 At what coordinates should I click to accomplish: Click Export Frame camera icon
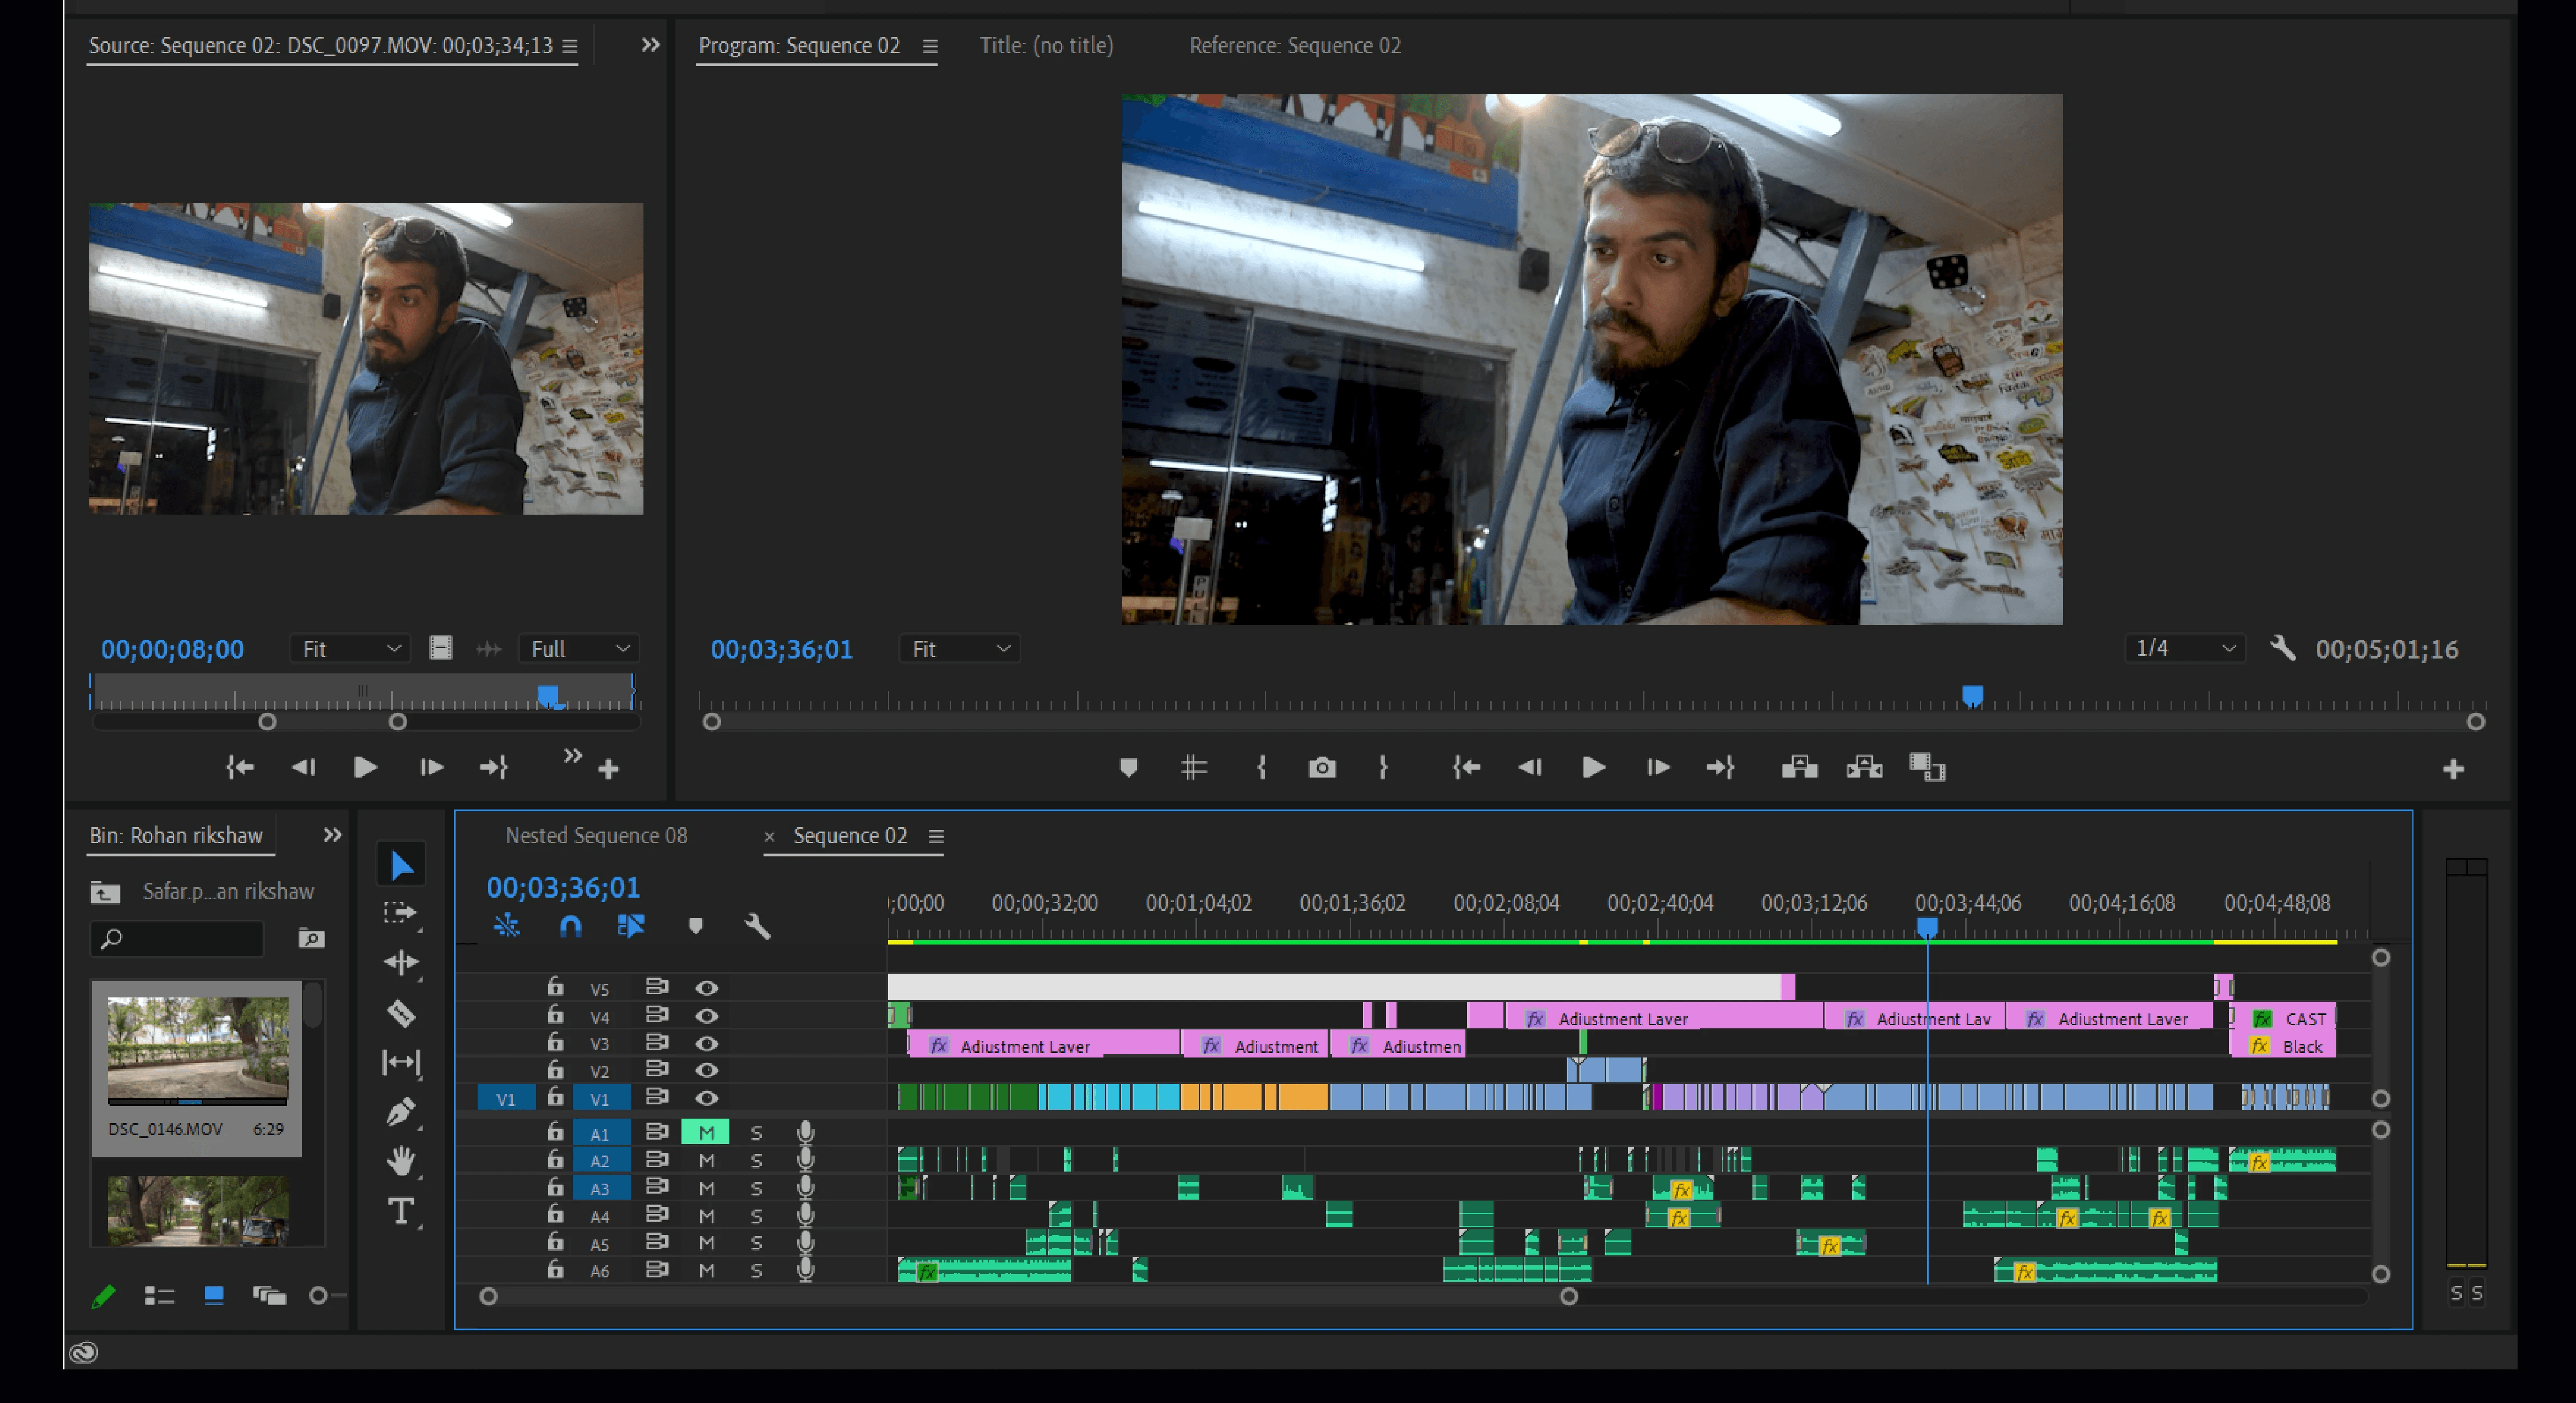[1322, 768]
